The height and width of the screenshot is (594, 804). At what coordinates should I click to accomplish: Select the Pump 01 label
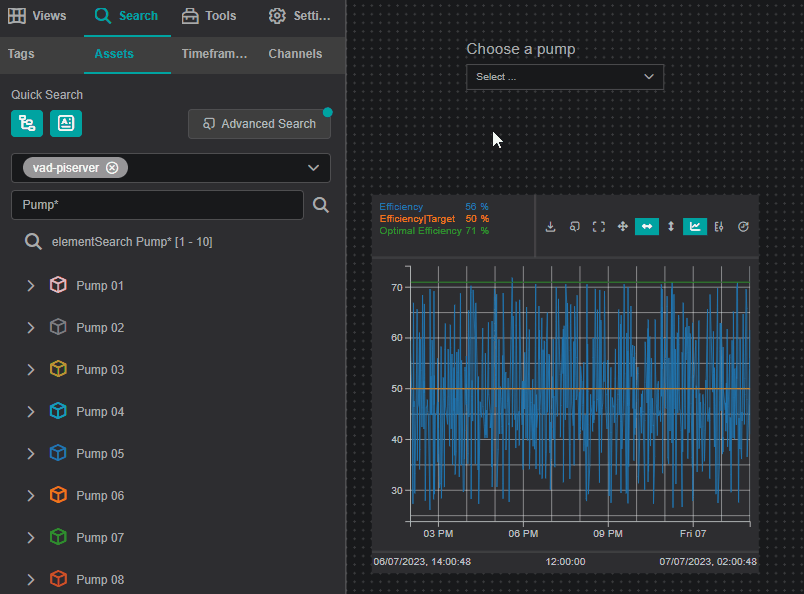(100, 286)
